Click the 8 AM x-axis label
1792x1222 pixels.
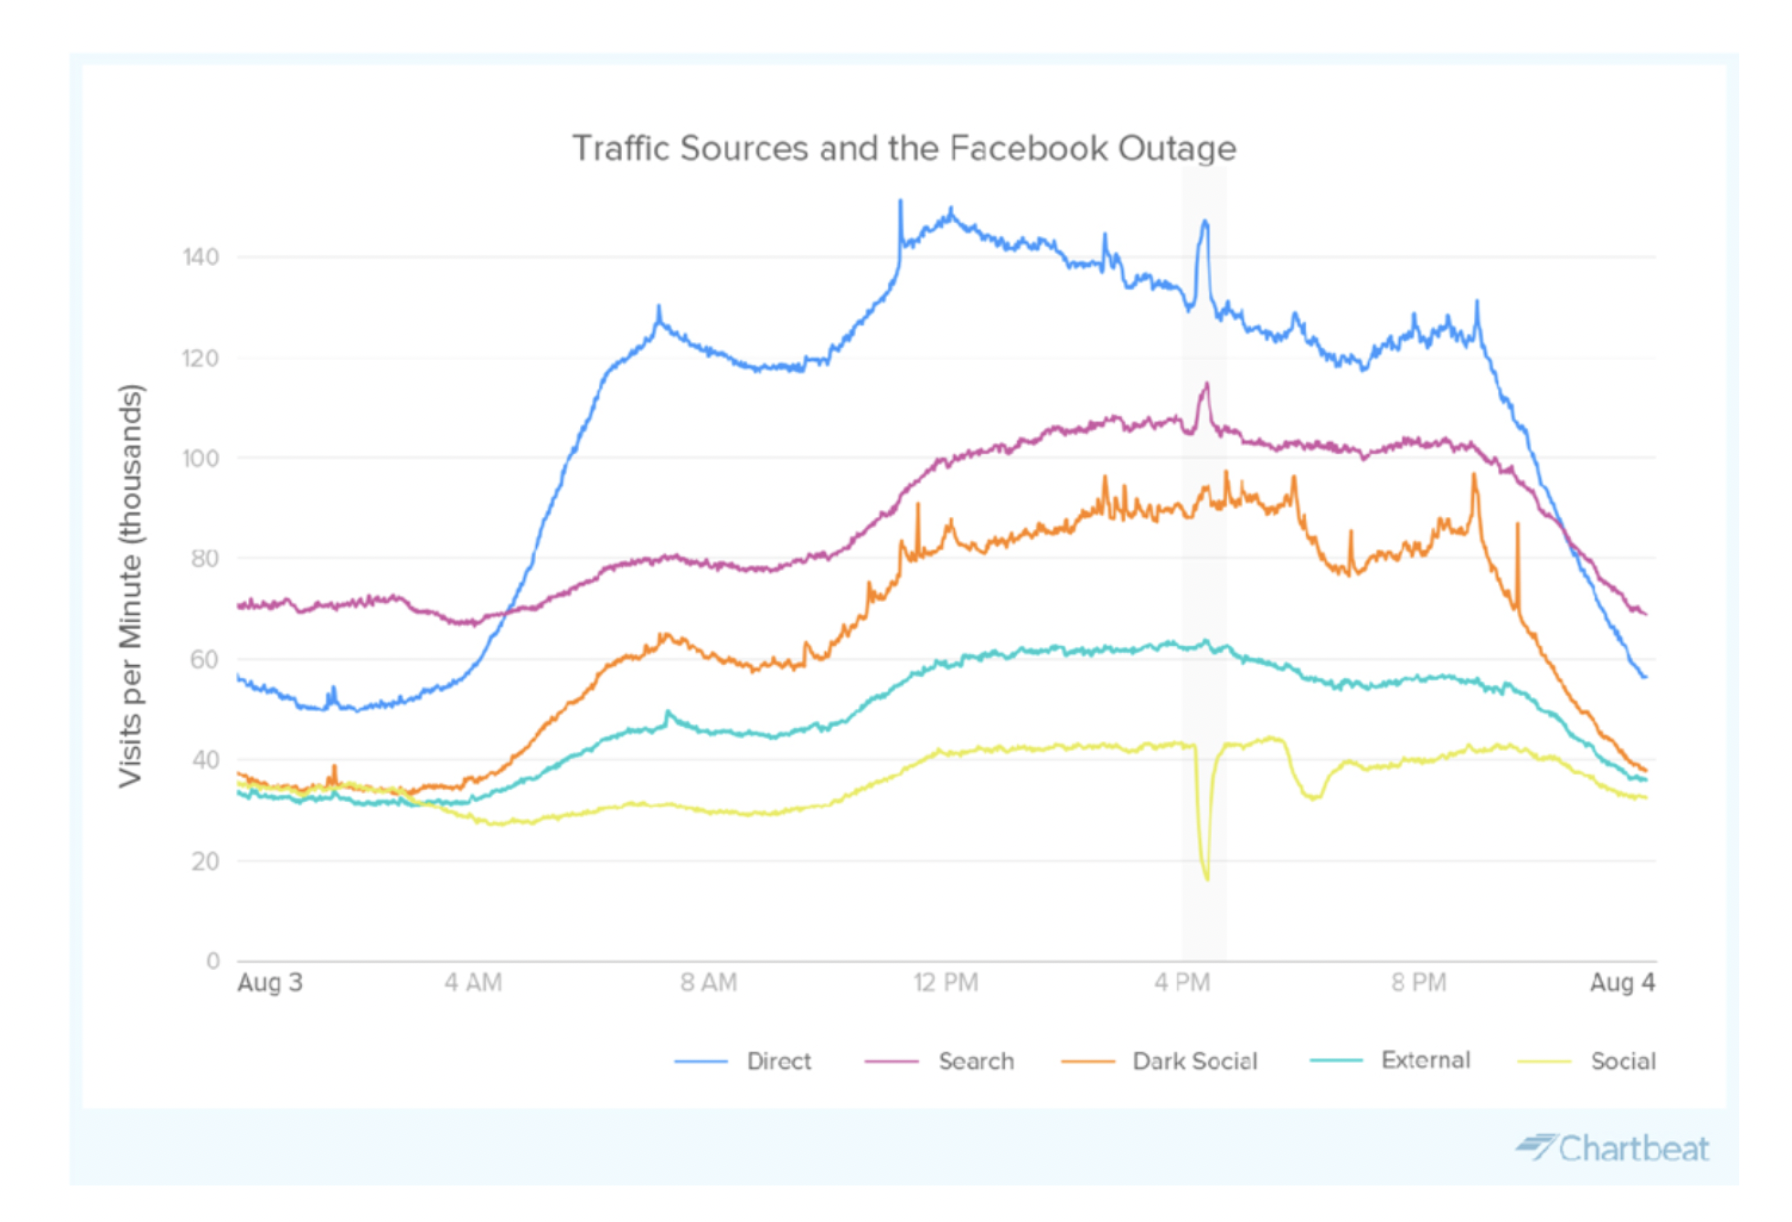[708, 983]
